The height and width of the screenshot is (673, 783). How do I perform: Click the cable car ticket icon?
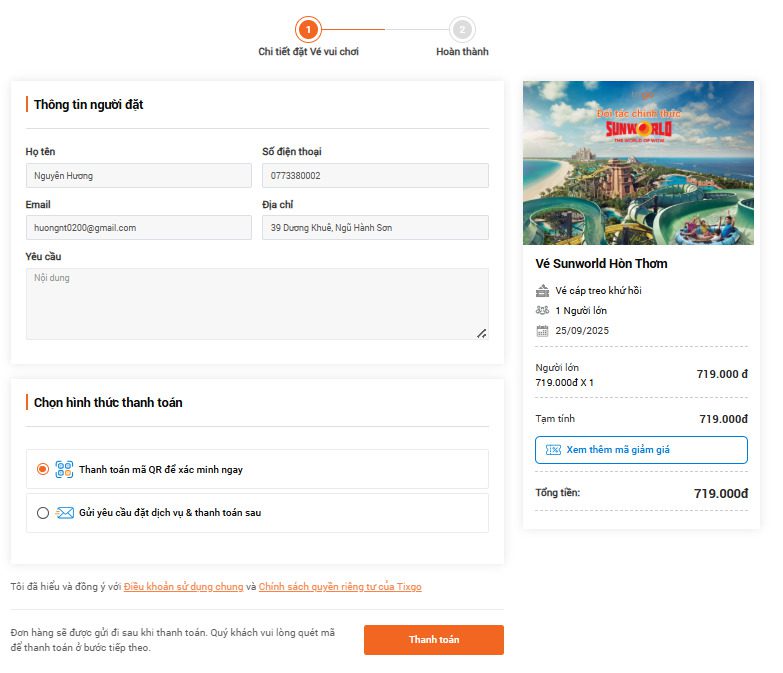542,291
